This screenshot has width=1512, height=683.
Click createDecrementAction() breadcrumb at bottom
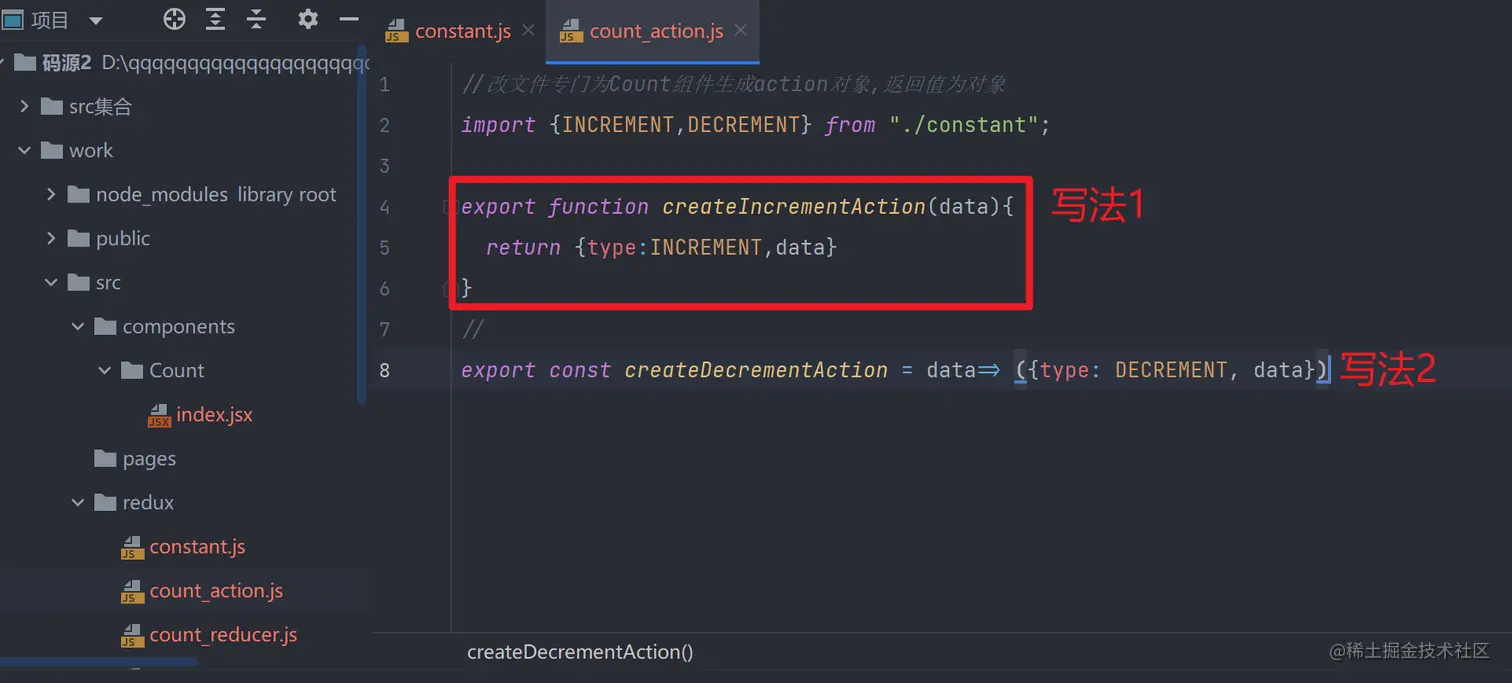[x=580, y=651]
